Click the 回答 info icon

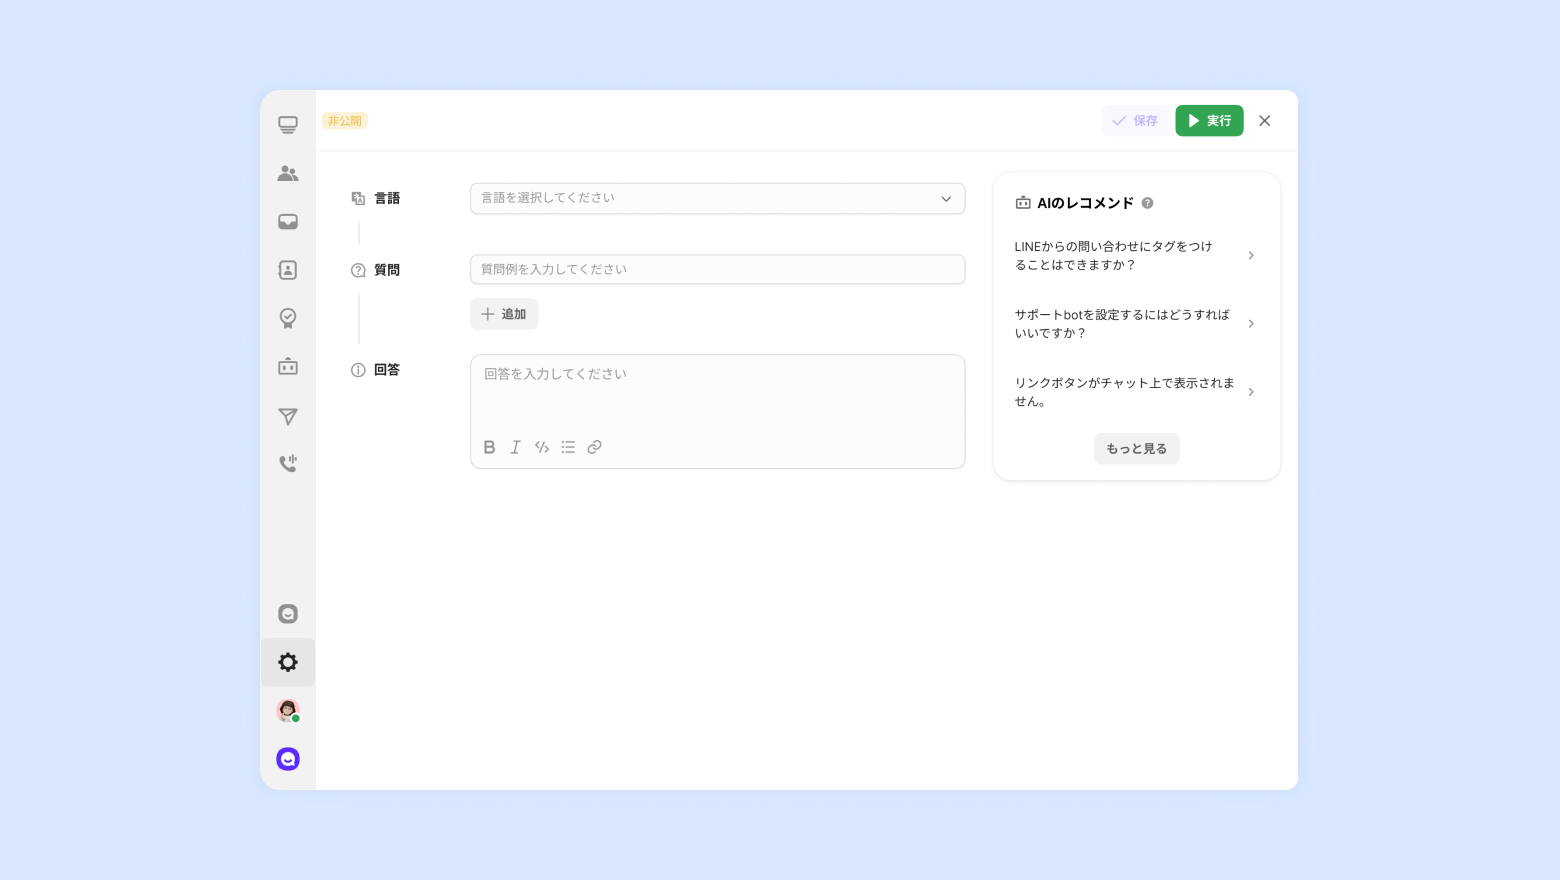[358, 370]
